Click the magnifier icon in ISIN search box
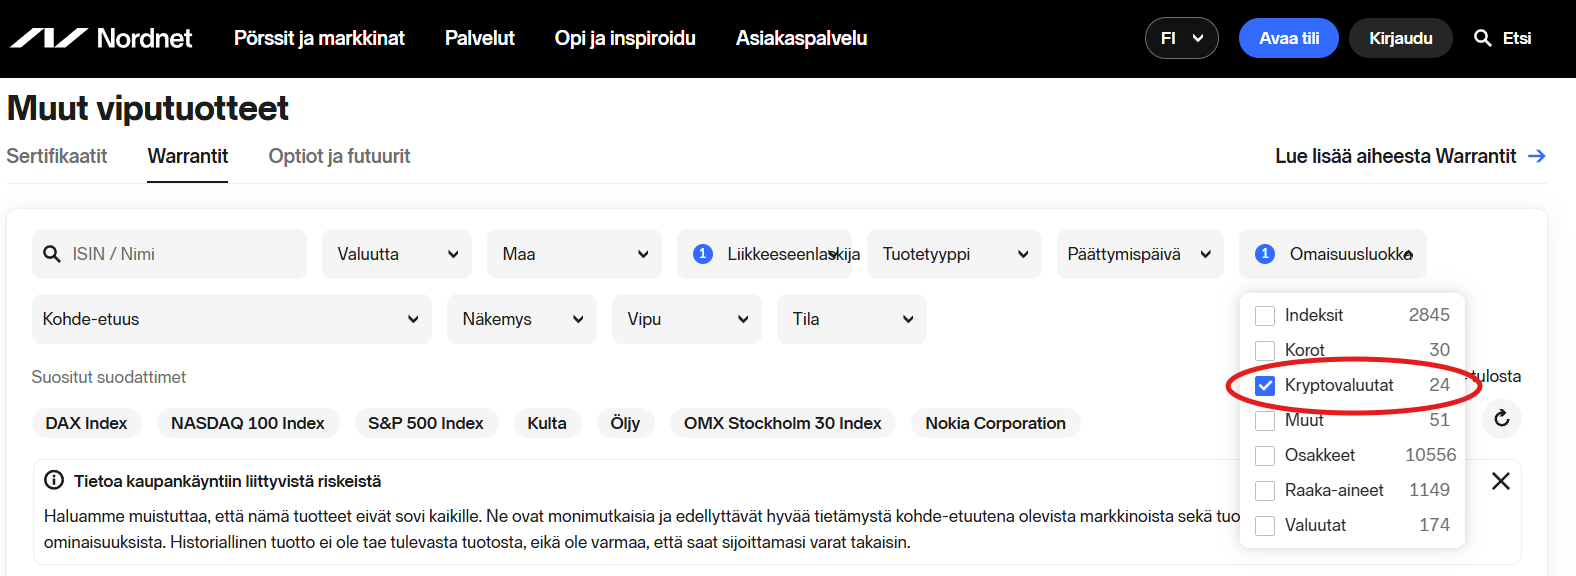This screenshot has width=1576, height=576. 52,254
